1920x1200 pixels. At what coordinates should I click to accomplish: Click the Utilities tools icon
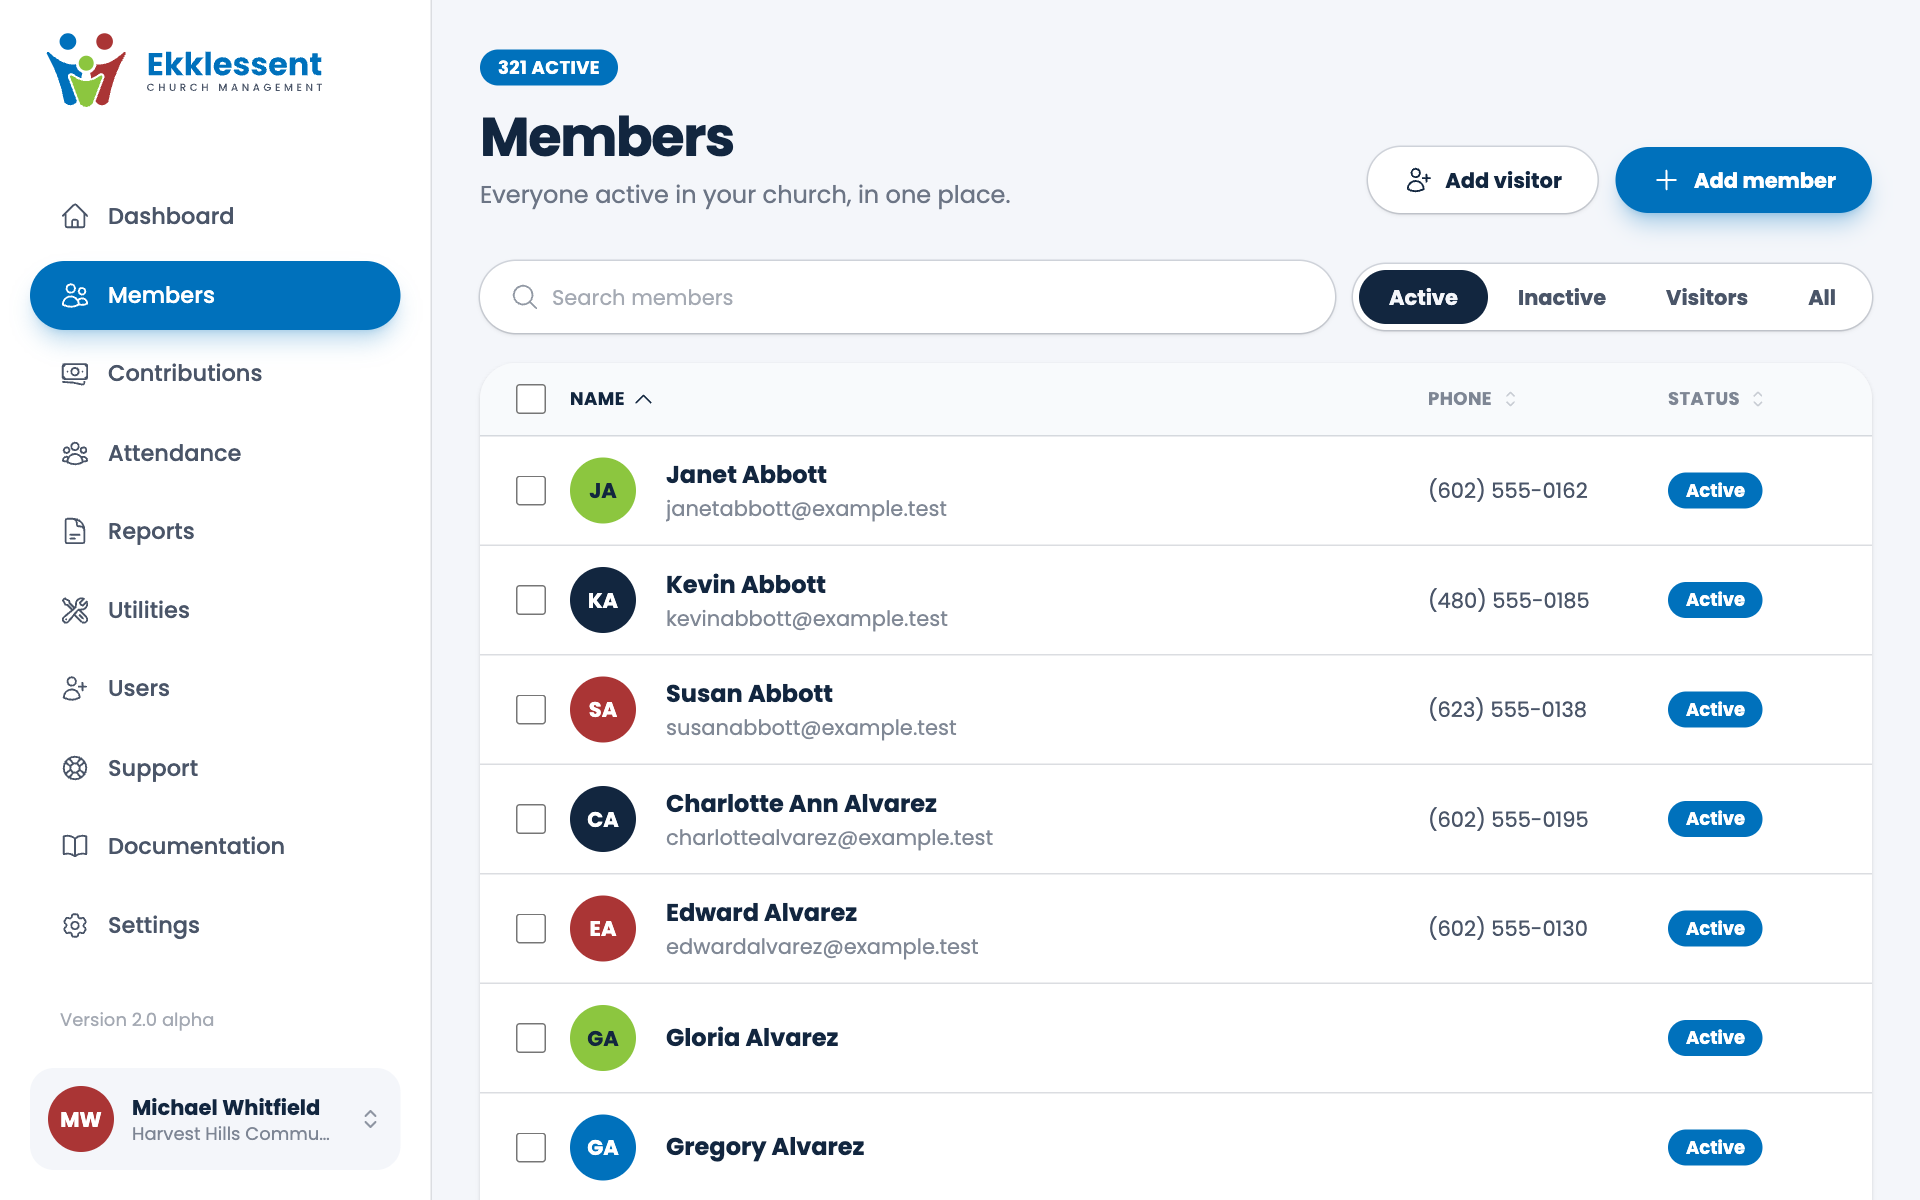pyautogui.click(x=75, y=610)
